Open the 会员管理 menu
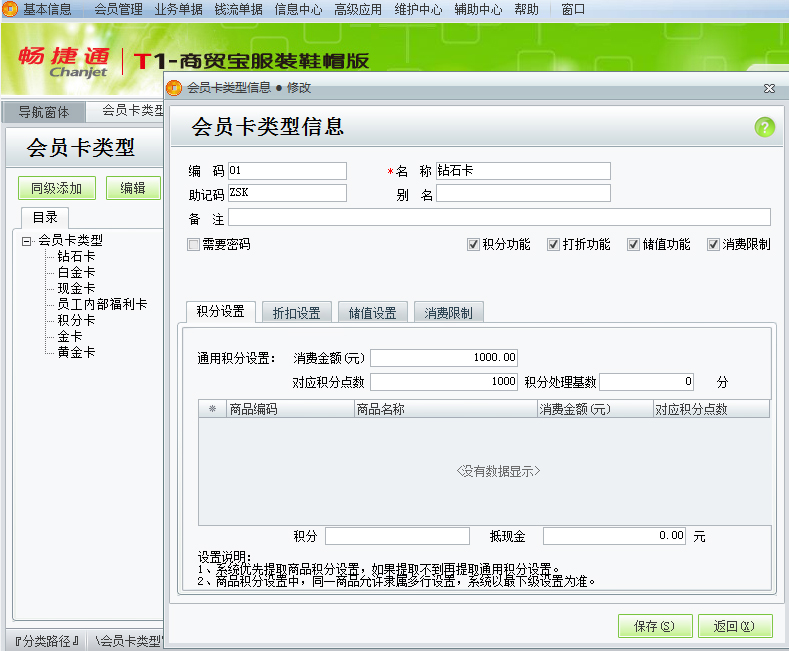This screenshot has width=790, height=651. pos(118,9)
